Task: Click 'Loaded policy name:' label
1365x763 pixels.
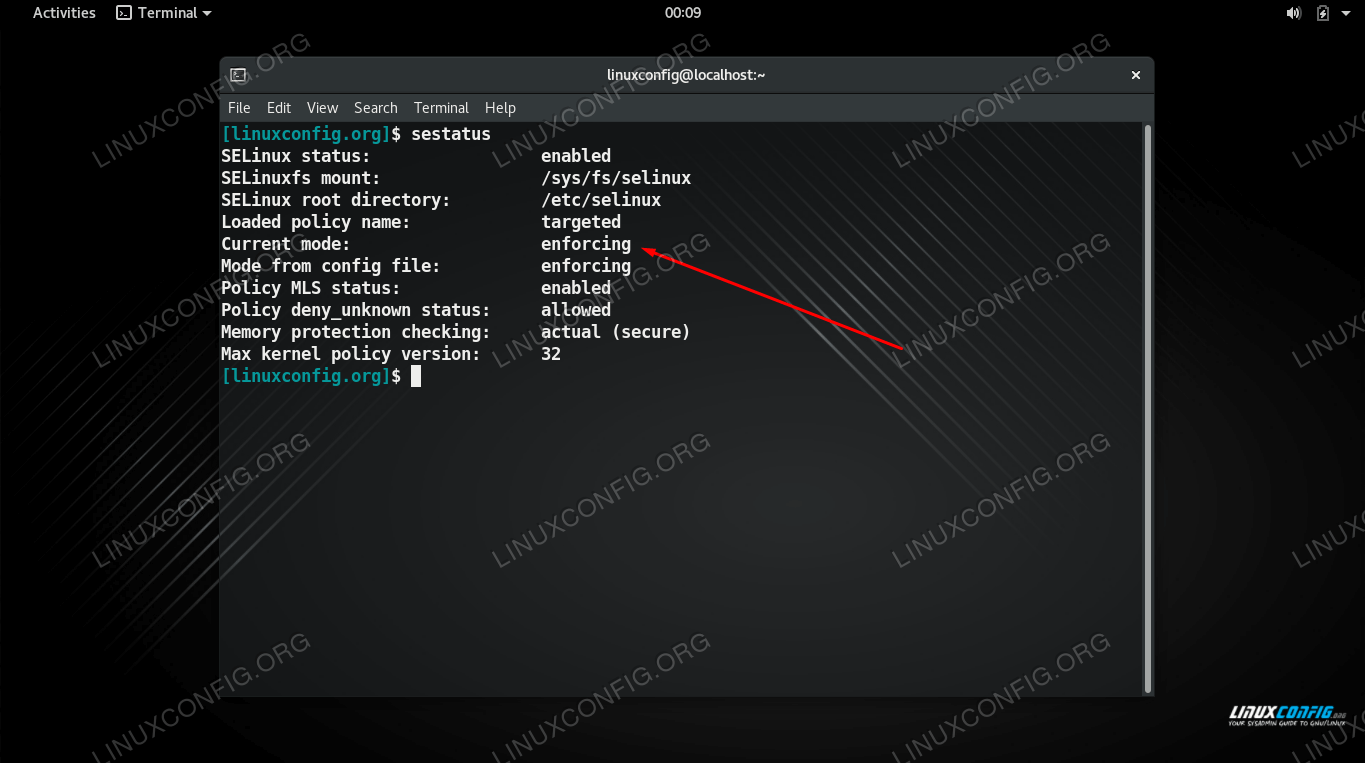Action: pos(316,222)
